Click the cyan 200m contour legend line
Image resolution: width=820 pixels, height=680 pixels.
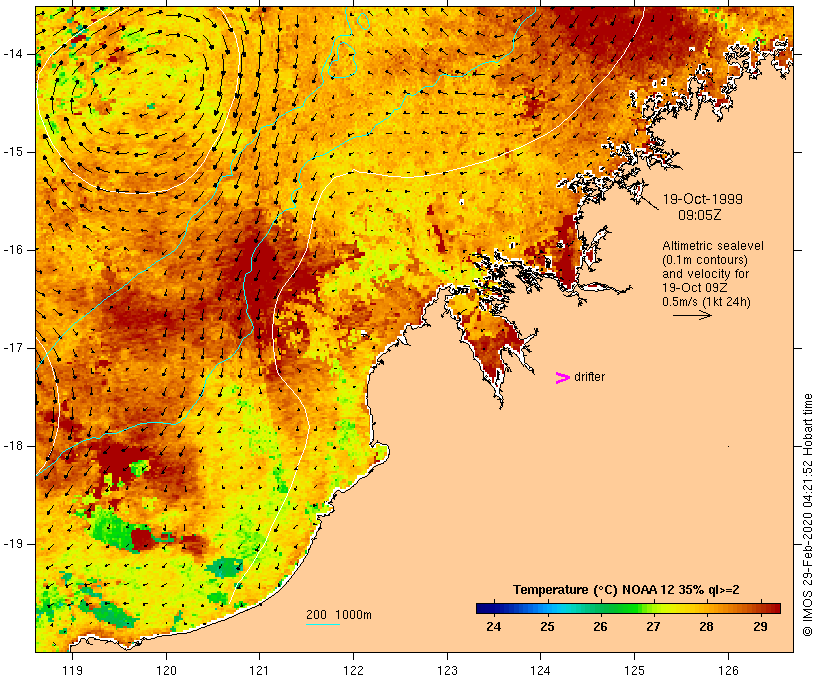pyautogui.click(x=323, y=624)
